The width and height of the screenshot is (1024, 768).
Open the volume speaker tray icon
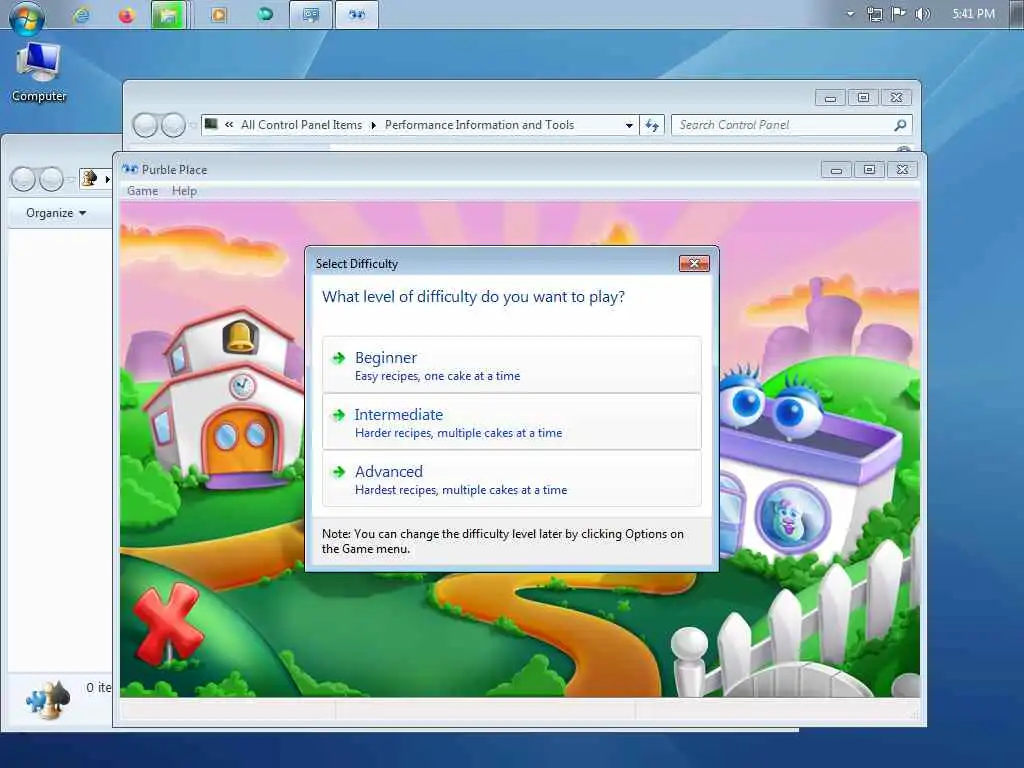coord(922,14)
